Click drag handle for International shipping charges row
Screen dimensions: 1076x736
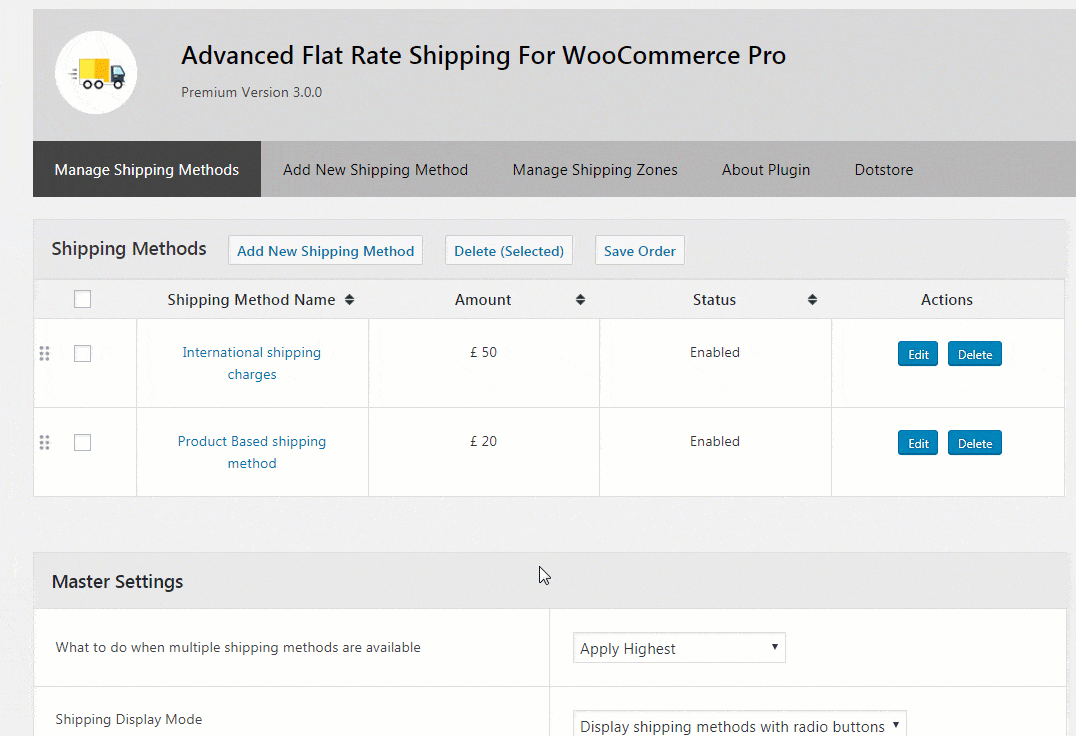click(x=44, y=353)
